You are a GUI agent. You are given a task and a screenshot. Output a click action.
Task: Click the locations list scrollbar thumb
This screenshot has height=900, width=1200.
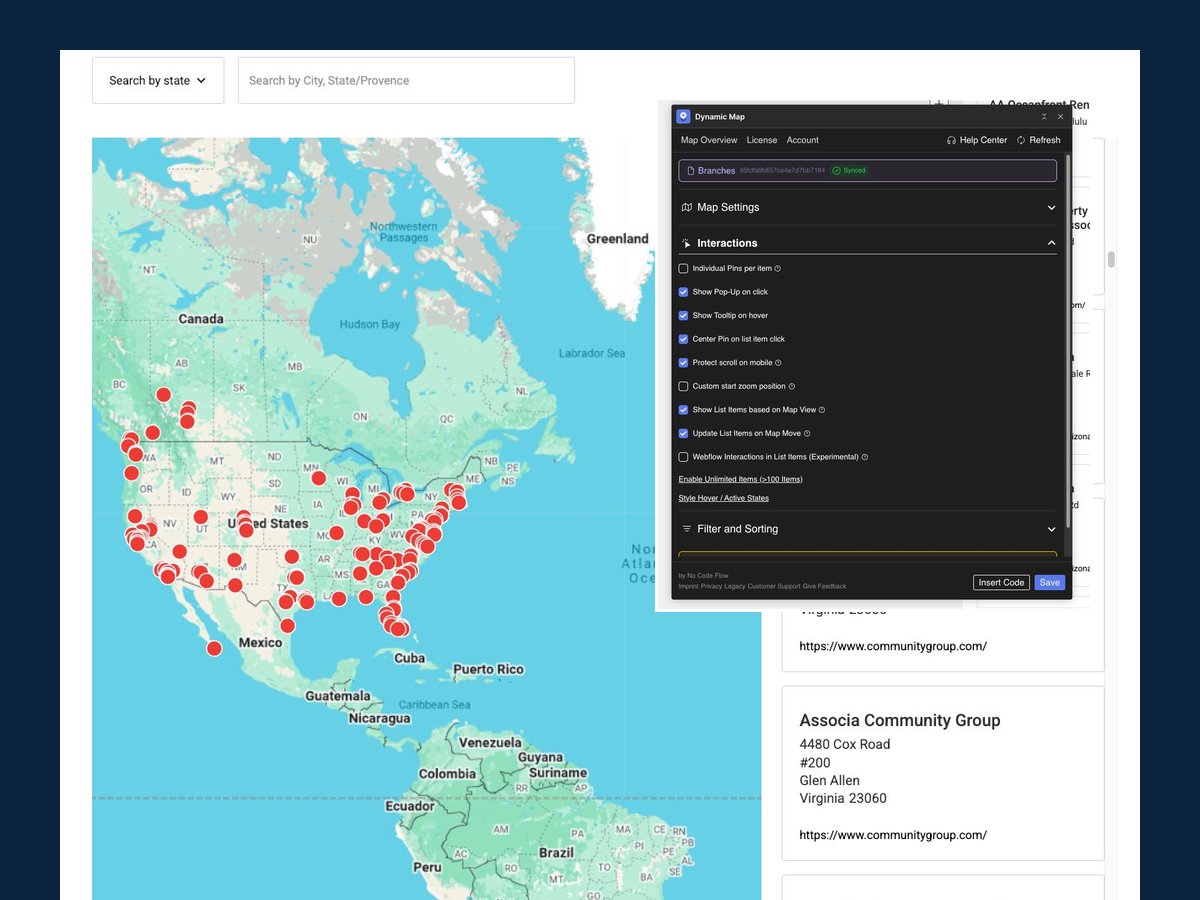(x=1110, y=260)
